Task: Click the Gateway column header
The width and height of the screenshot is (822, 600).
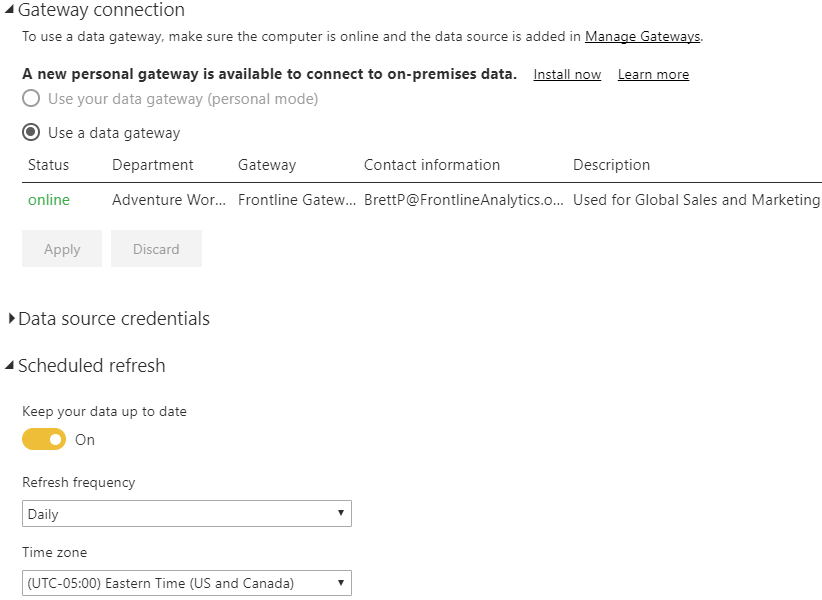Action: (267, 165)
